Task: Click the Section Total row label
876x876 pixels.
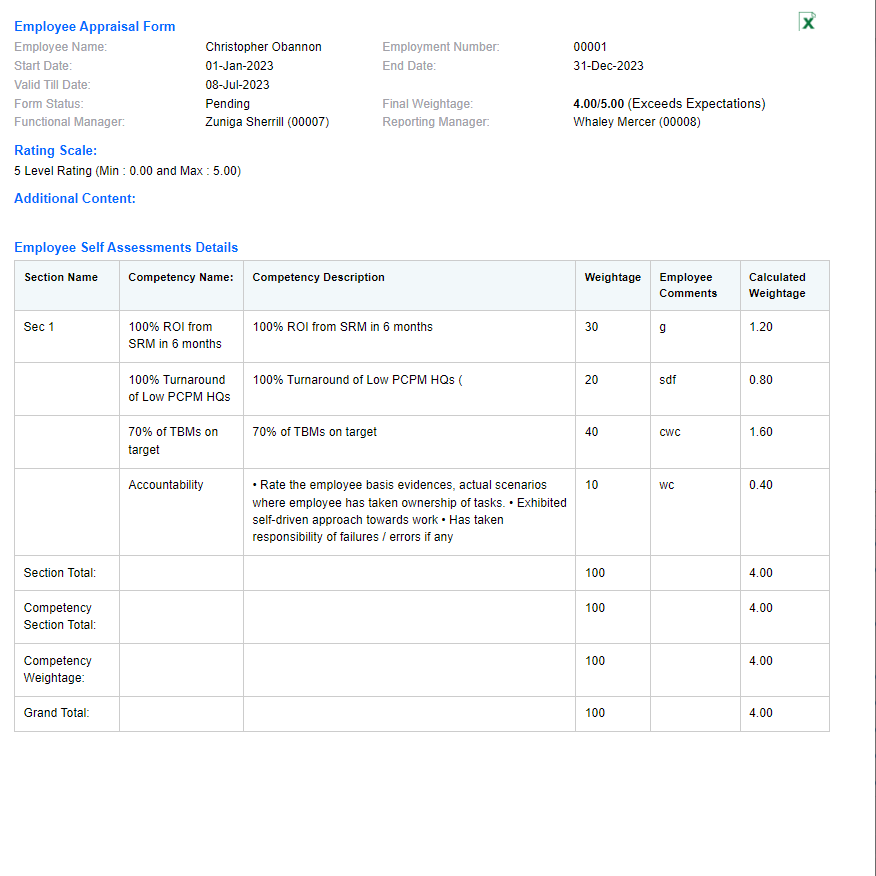Action: tap(59, 573)
